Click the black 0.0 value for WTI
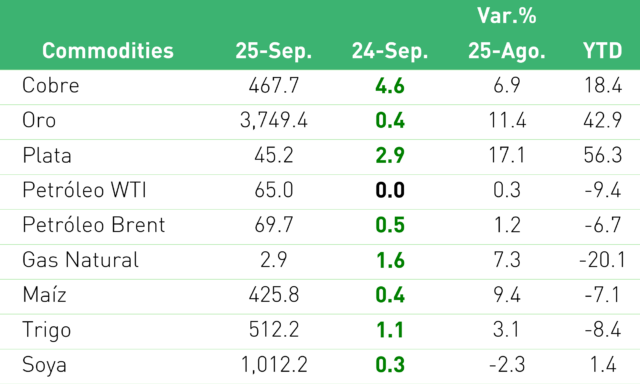 click(390, 190)
